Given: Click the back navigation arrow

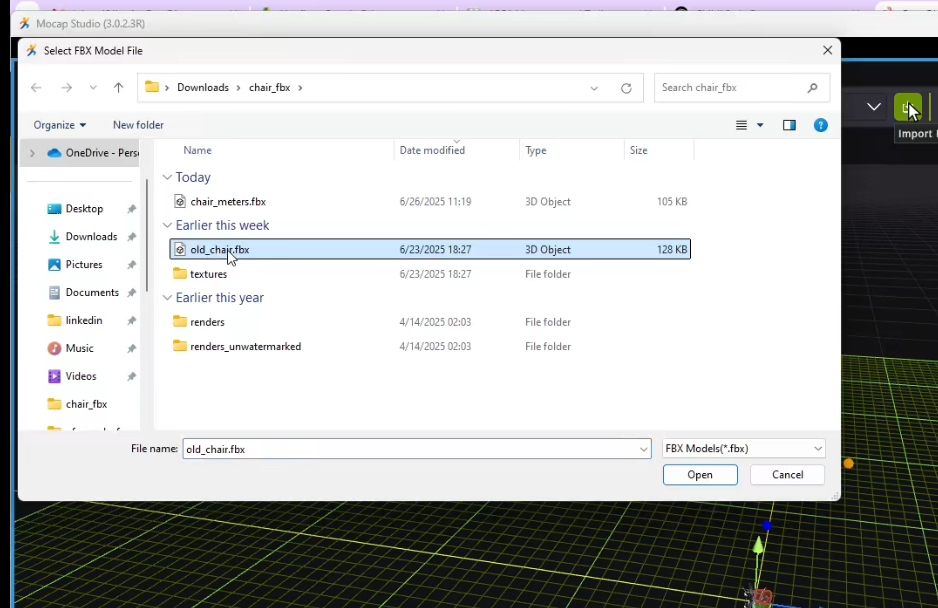Looking at the screenshot, I should [x=36, y=87].
